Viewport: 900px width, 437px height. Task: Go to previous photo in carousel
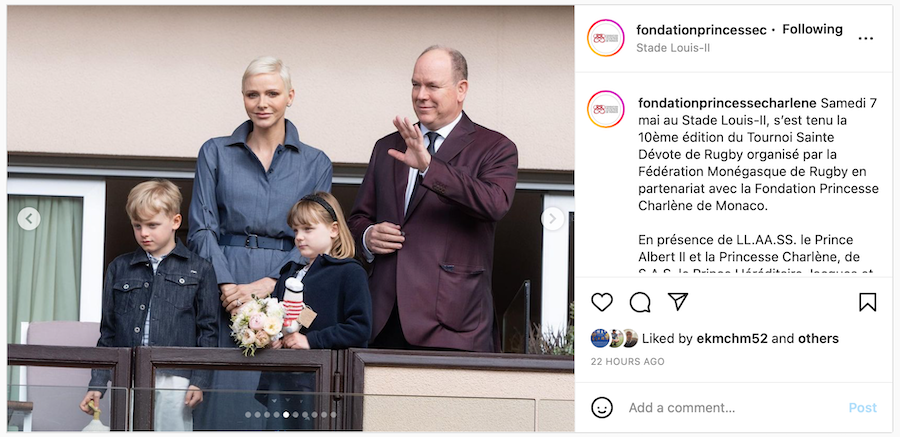click(29, 219)
